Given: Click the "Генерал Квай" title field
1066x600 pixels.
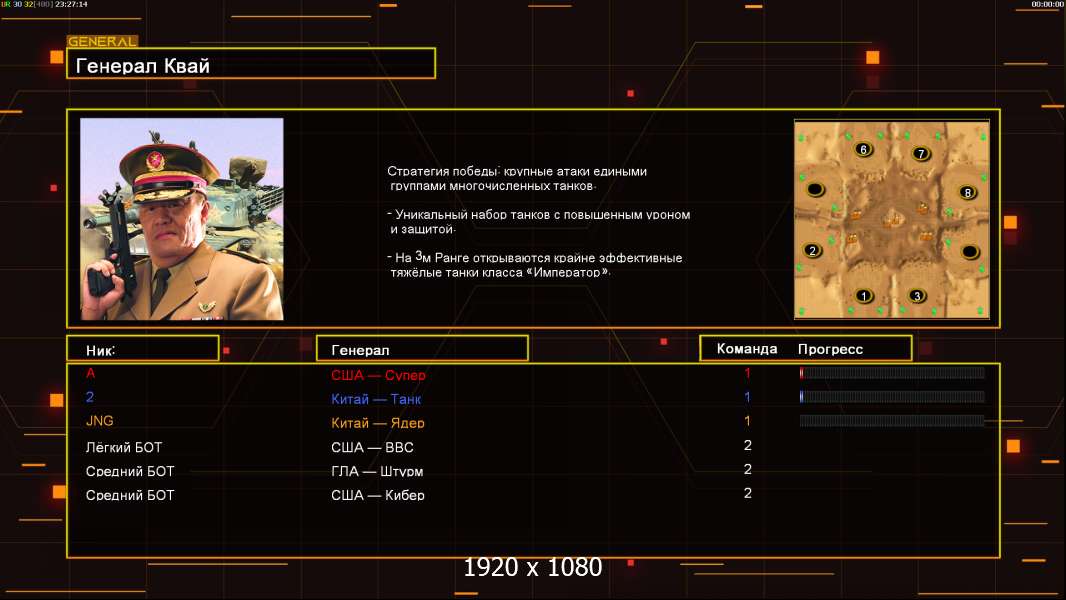Looking at the screenshot, I should [x=250, y=65].
